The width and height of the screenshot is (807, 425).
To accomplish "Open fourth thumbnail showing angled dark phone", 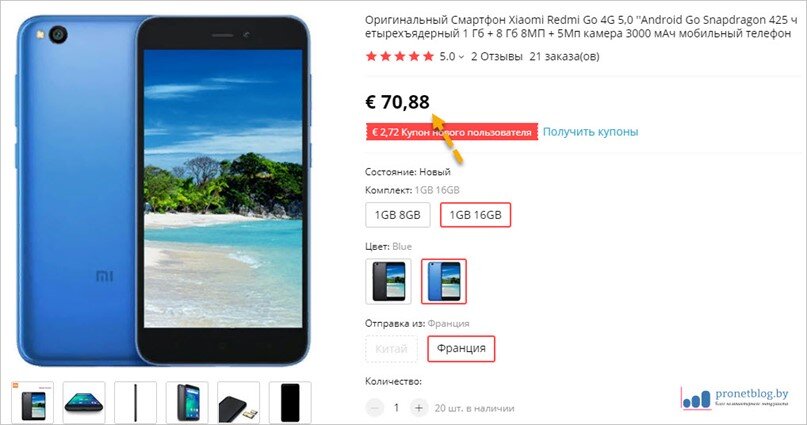I will click(x=187, y=402).
